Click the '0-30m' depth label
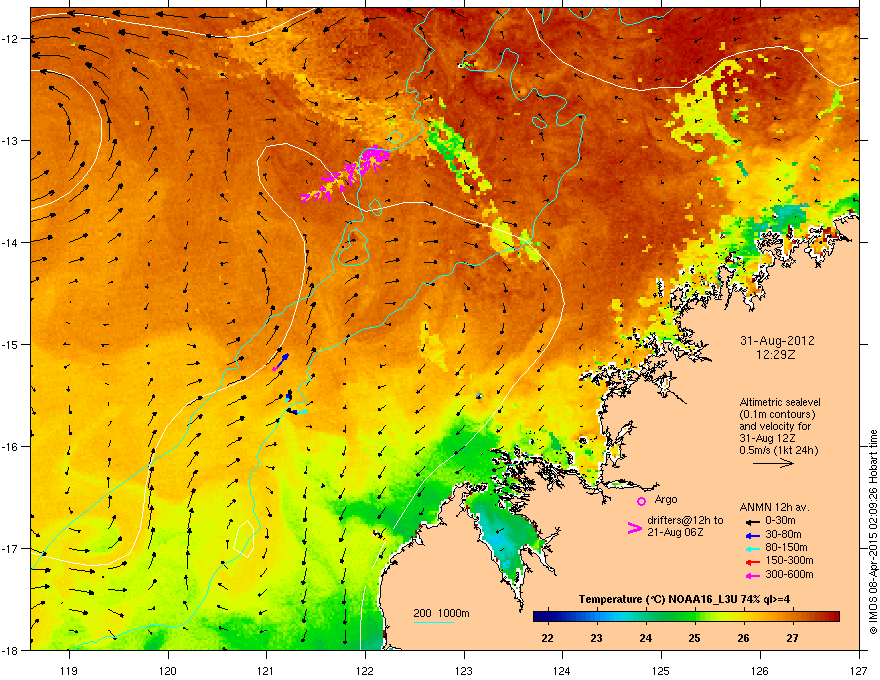 pyautogui.click(x=780, y=521)
